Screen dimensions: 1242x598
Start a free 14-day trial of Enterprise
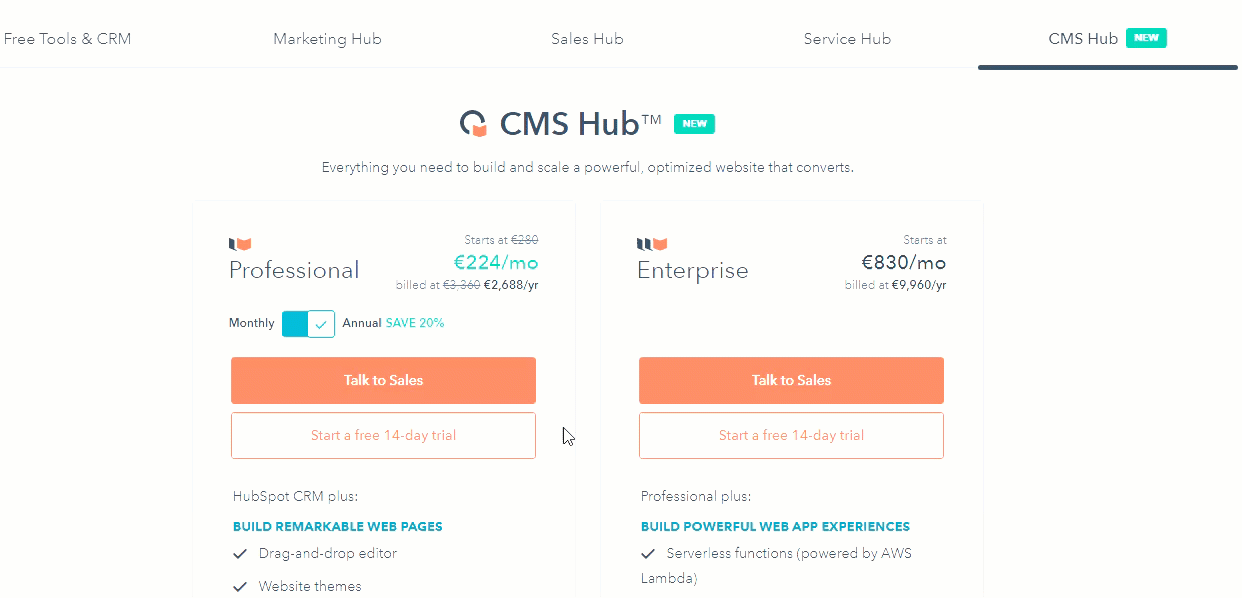[791, 435]
